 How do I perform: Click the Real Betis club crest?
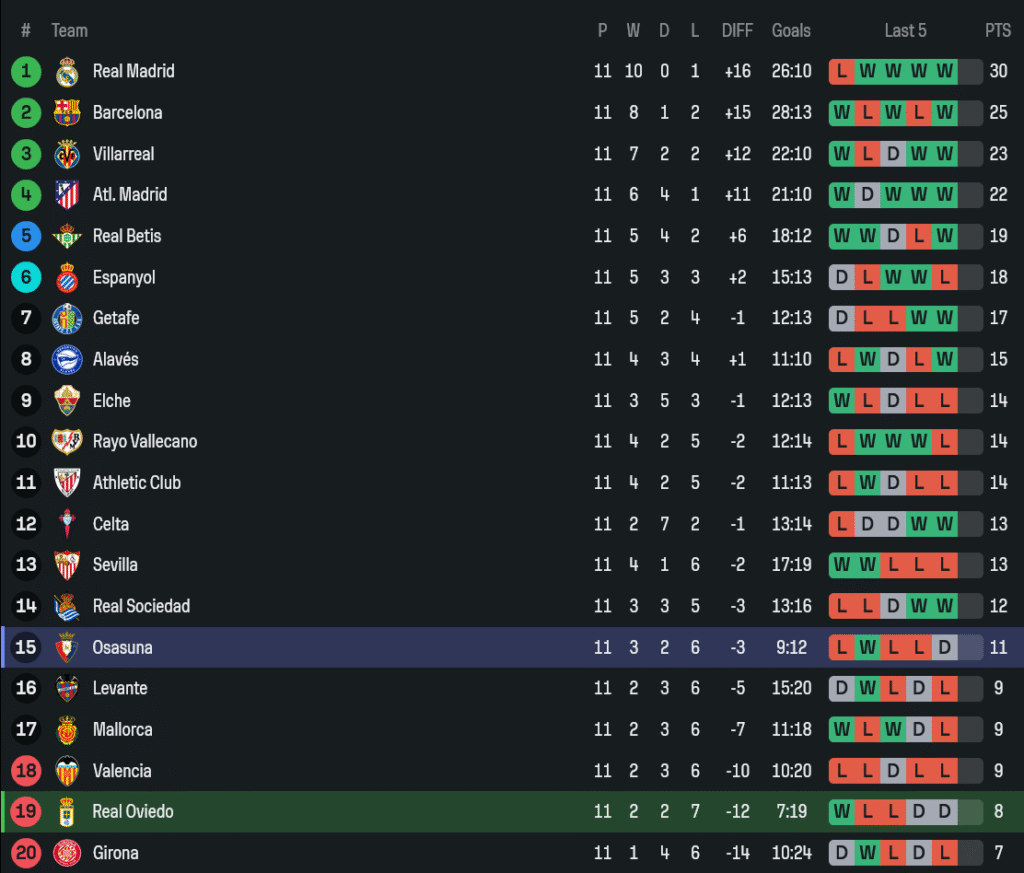(67, 236)
